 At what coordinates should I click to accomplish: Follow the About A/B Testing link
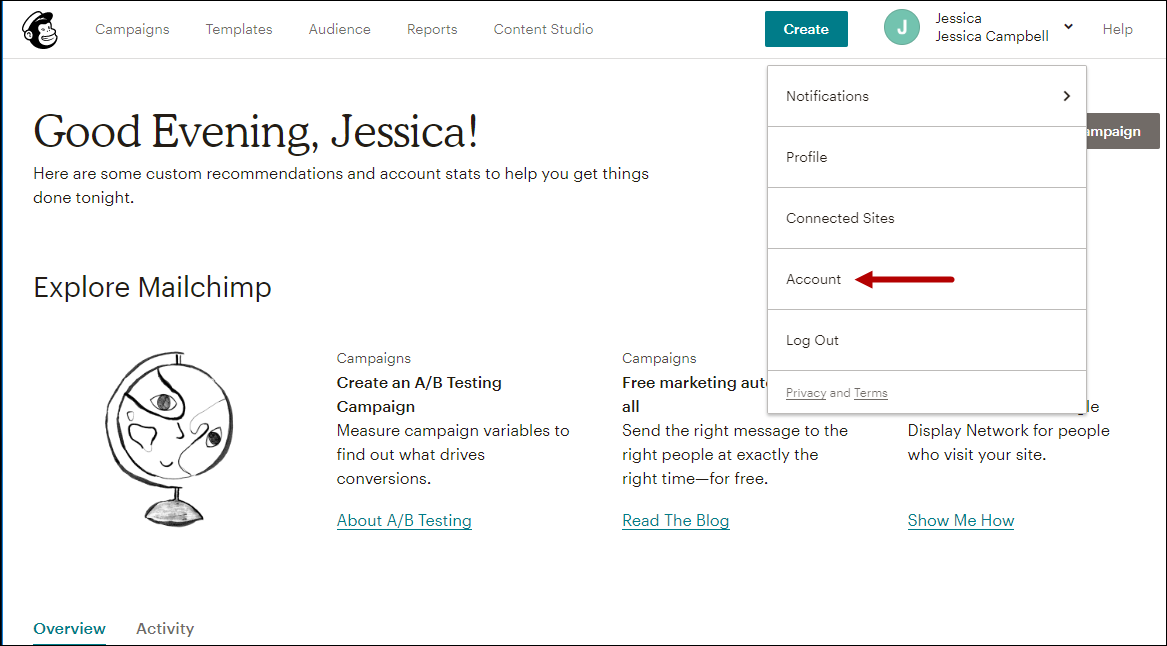tap(404, 520)
